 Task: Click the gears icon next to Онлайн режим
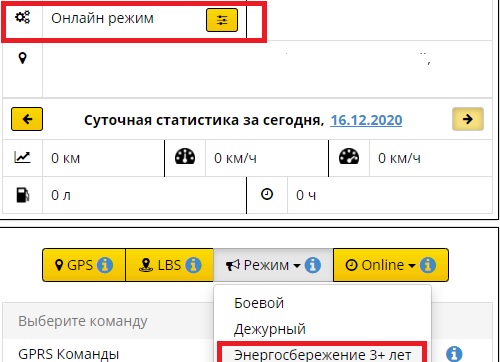[x=22, y=17]
